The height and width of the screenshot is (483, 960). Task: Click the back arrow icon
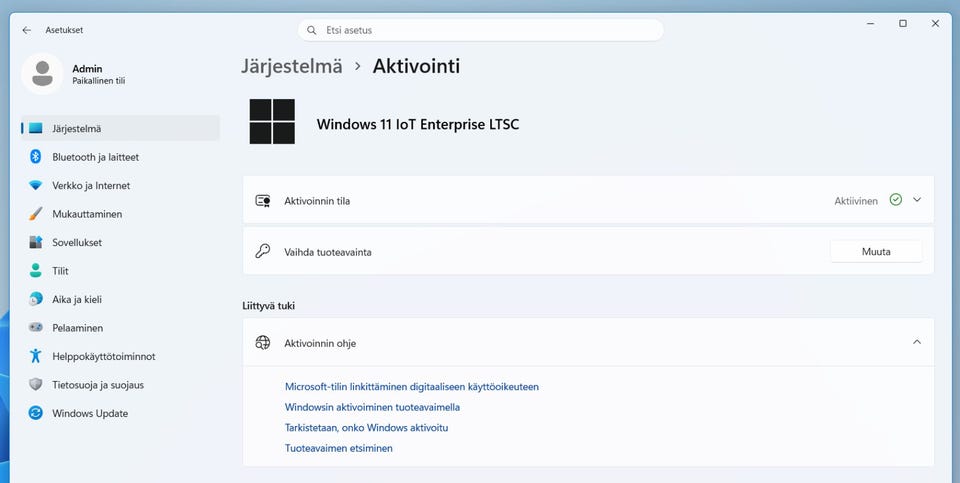click(x=26, y=30)
